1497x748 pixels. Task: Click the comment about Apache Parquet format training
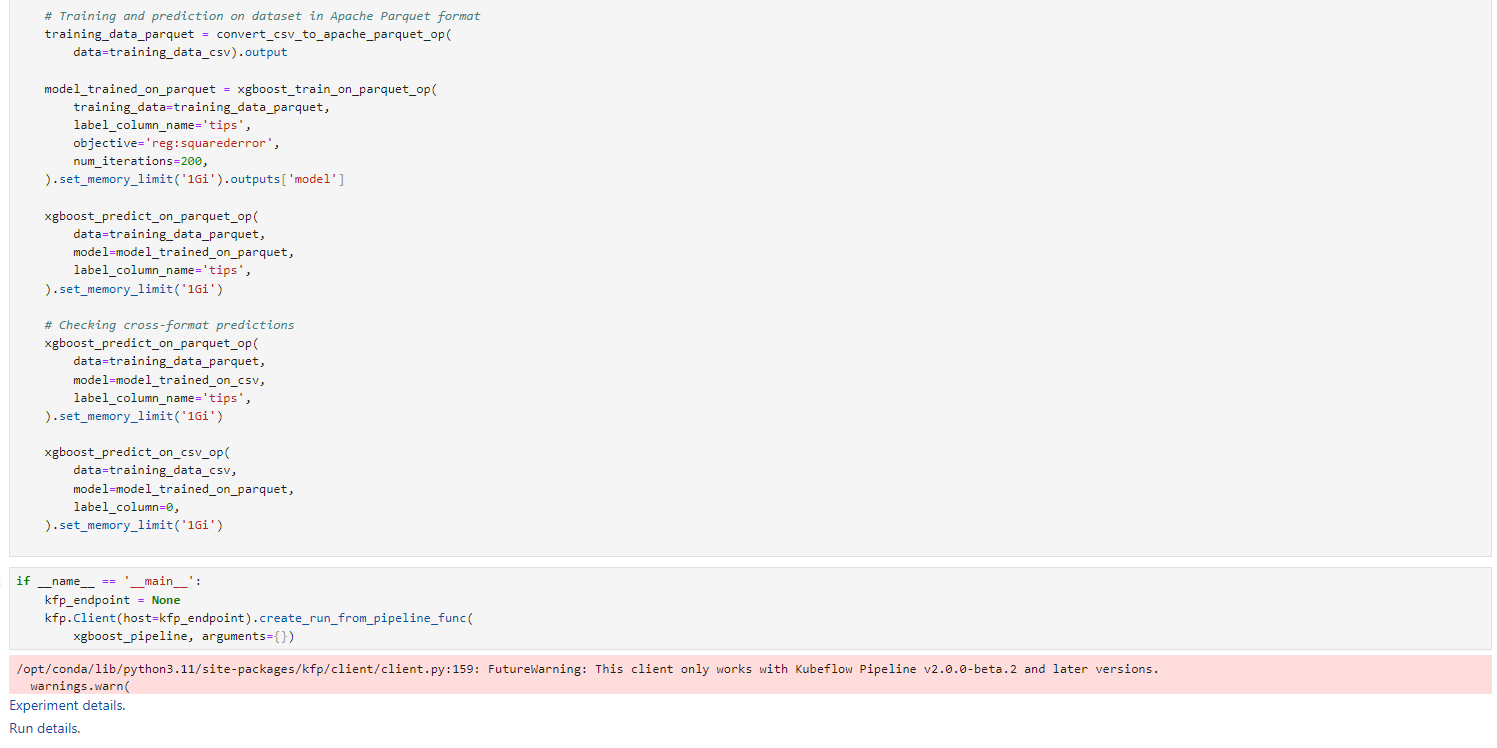coord(262,16)
